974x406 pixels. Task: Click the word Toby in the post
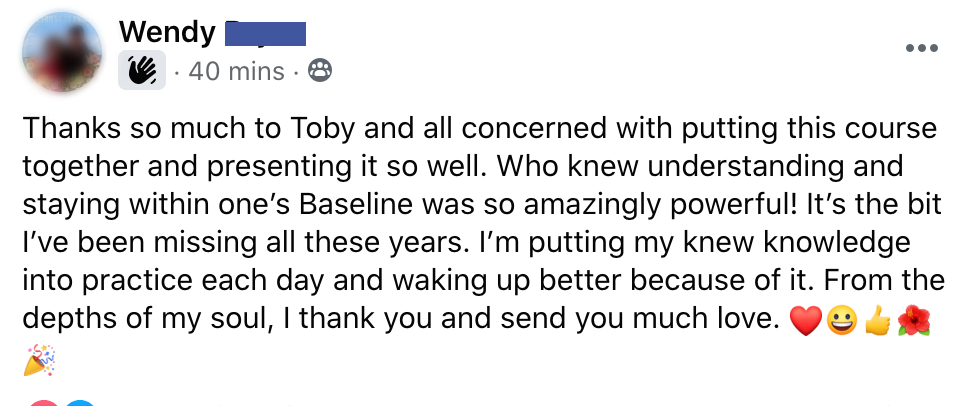pyautogui.click(x=323, y=129)
